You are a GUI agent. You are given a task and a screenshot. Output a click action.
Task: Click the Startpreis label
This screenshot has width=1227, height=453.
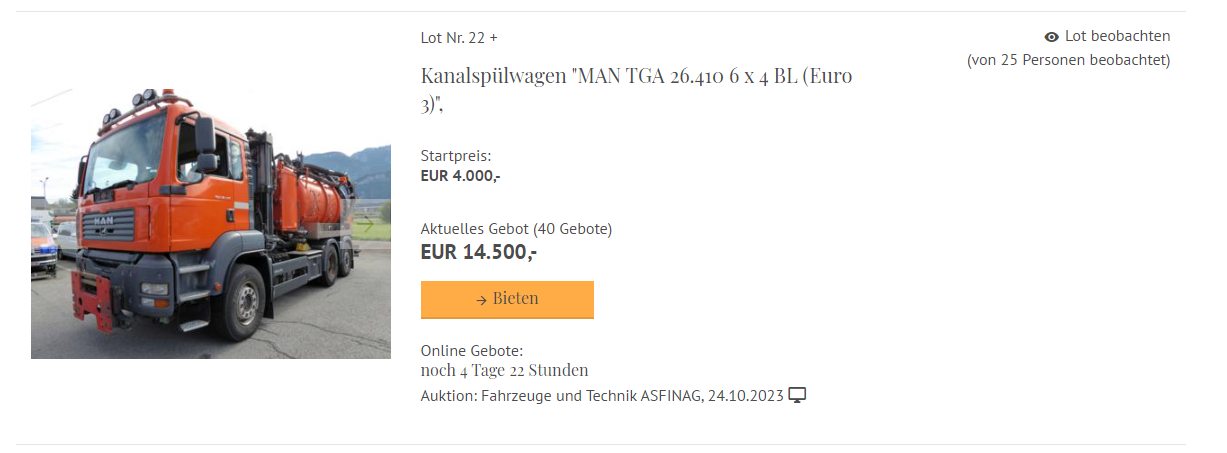pos(456,156)
